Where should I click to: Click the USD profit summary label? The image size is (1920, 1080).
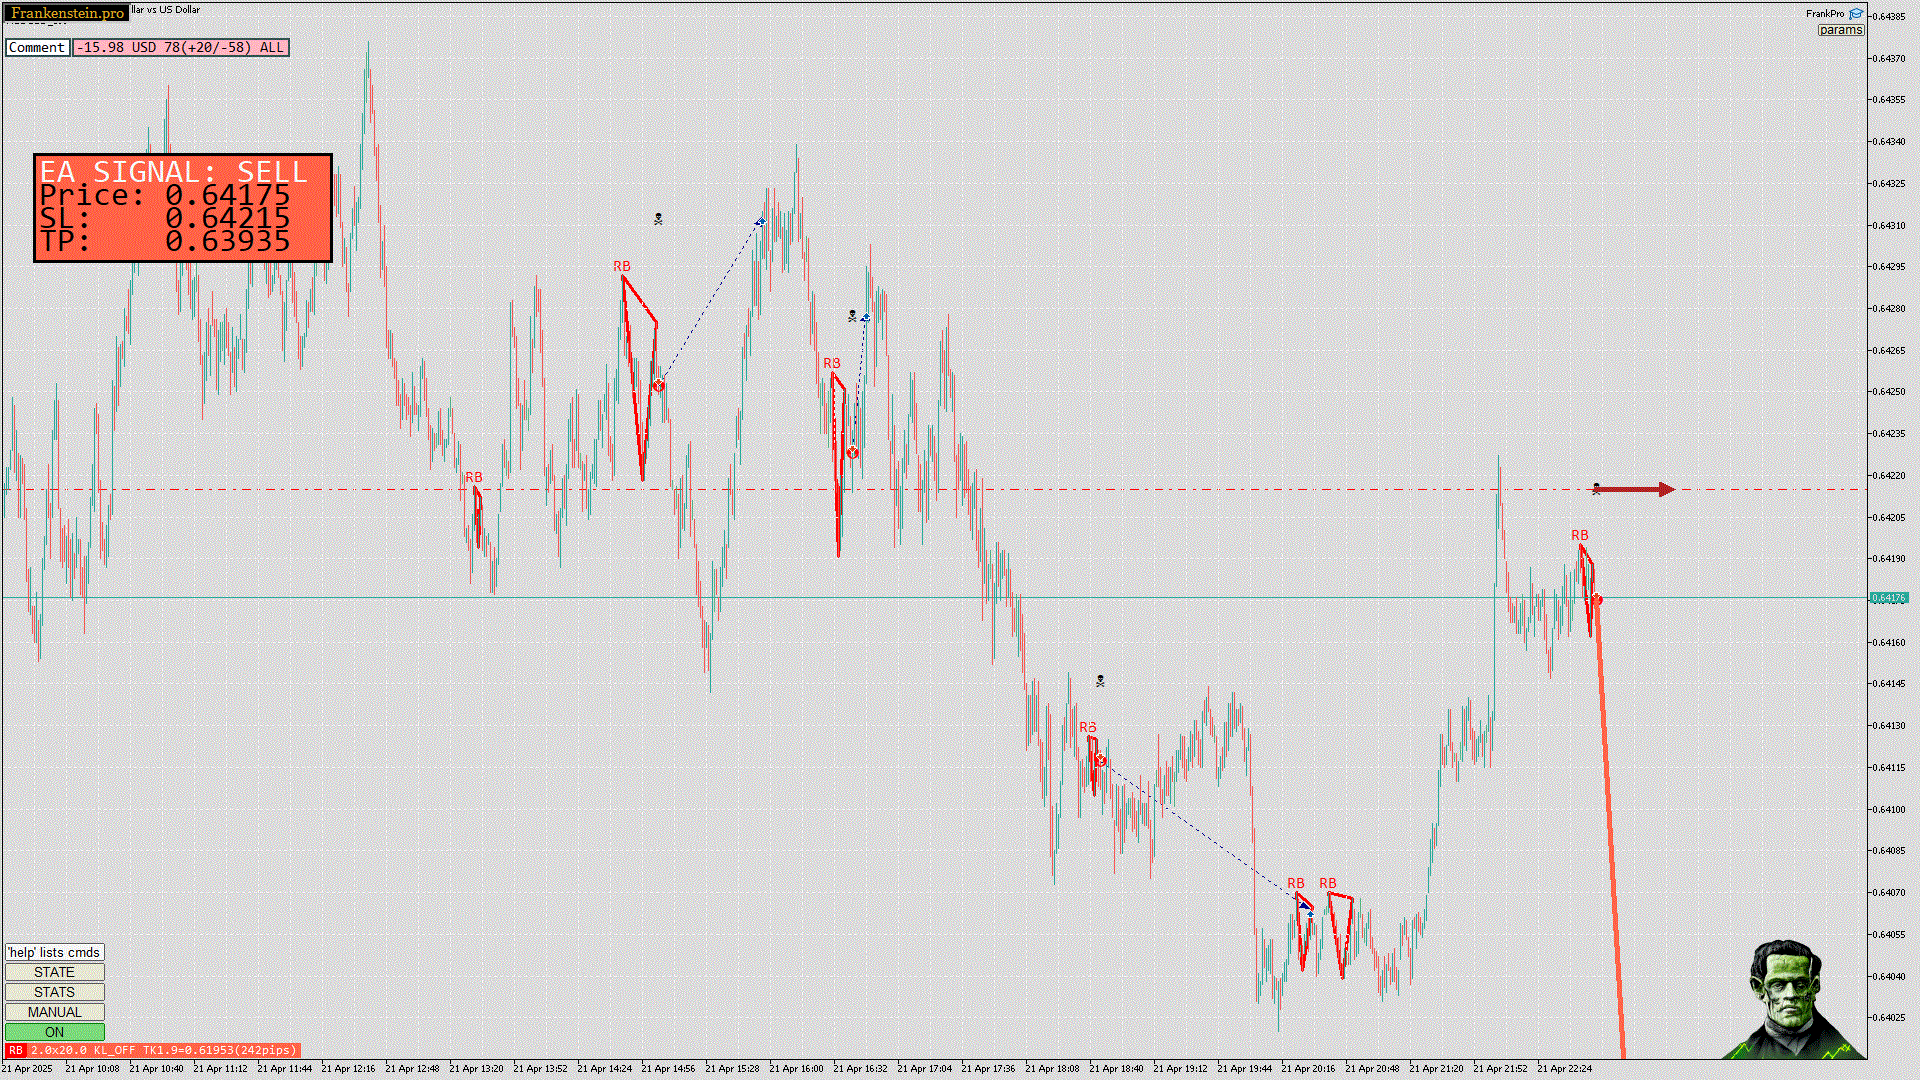(x=180, y=47)
